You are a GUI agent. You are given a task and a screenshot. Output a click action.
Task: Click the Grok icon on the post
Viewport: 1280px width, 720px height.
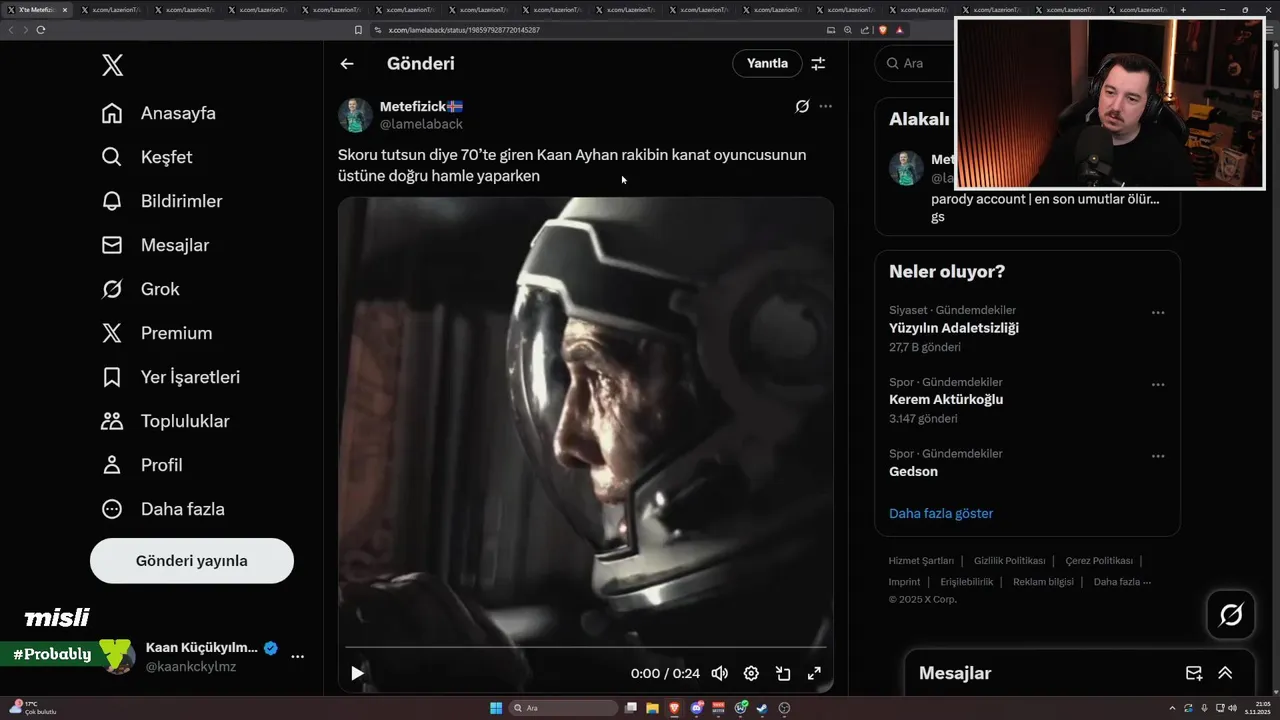(x=802, y=106)
